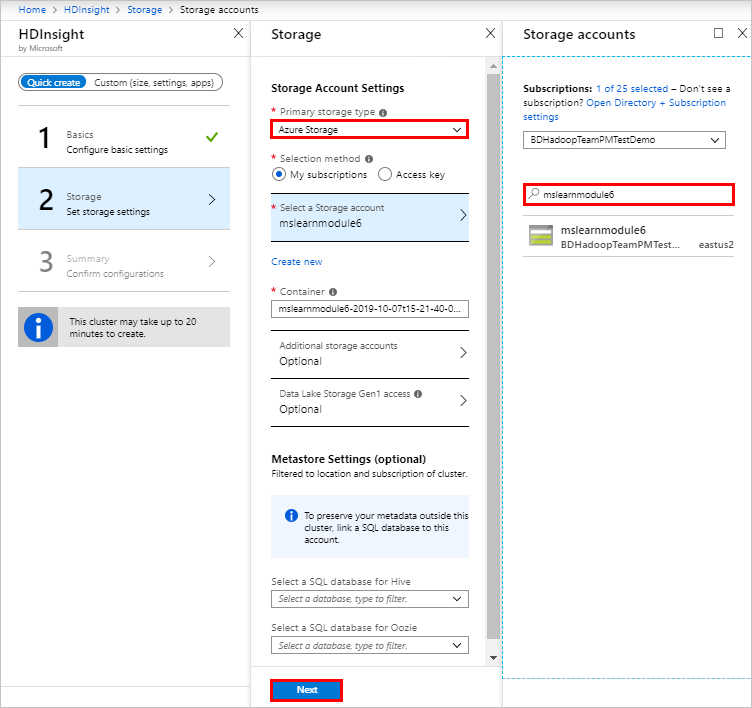The width and height of the screenshot is (752, 708).
Task: Close the Storage accounts blade
Action: pyautogui.click(x=742, y=33)
